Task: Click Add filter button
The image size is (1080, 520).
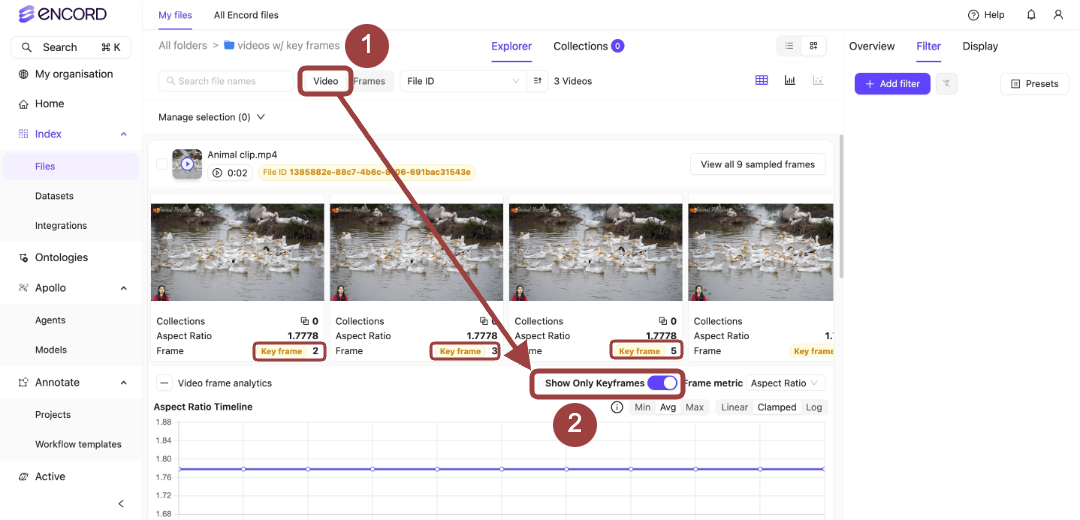Action: 892,83
